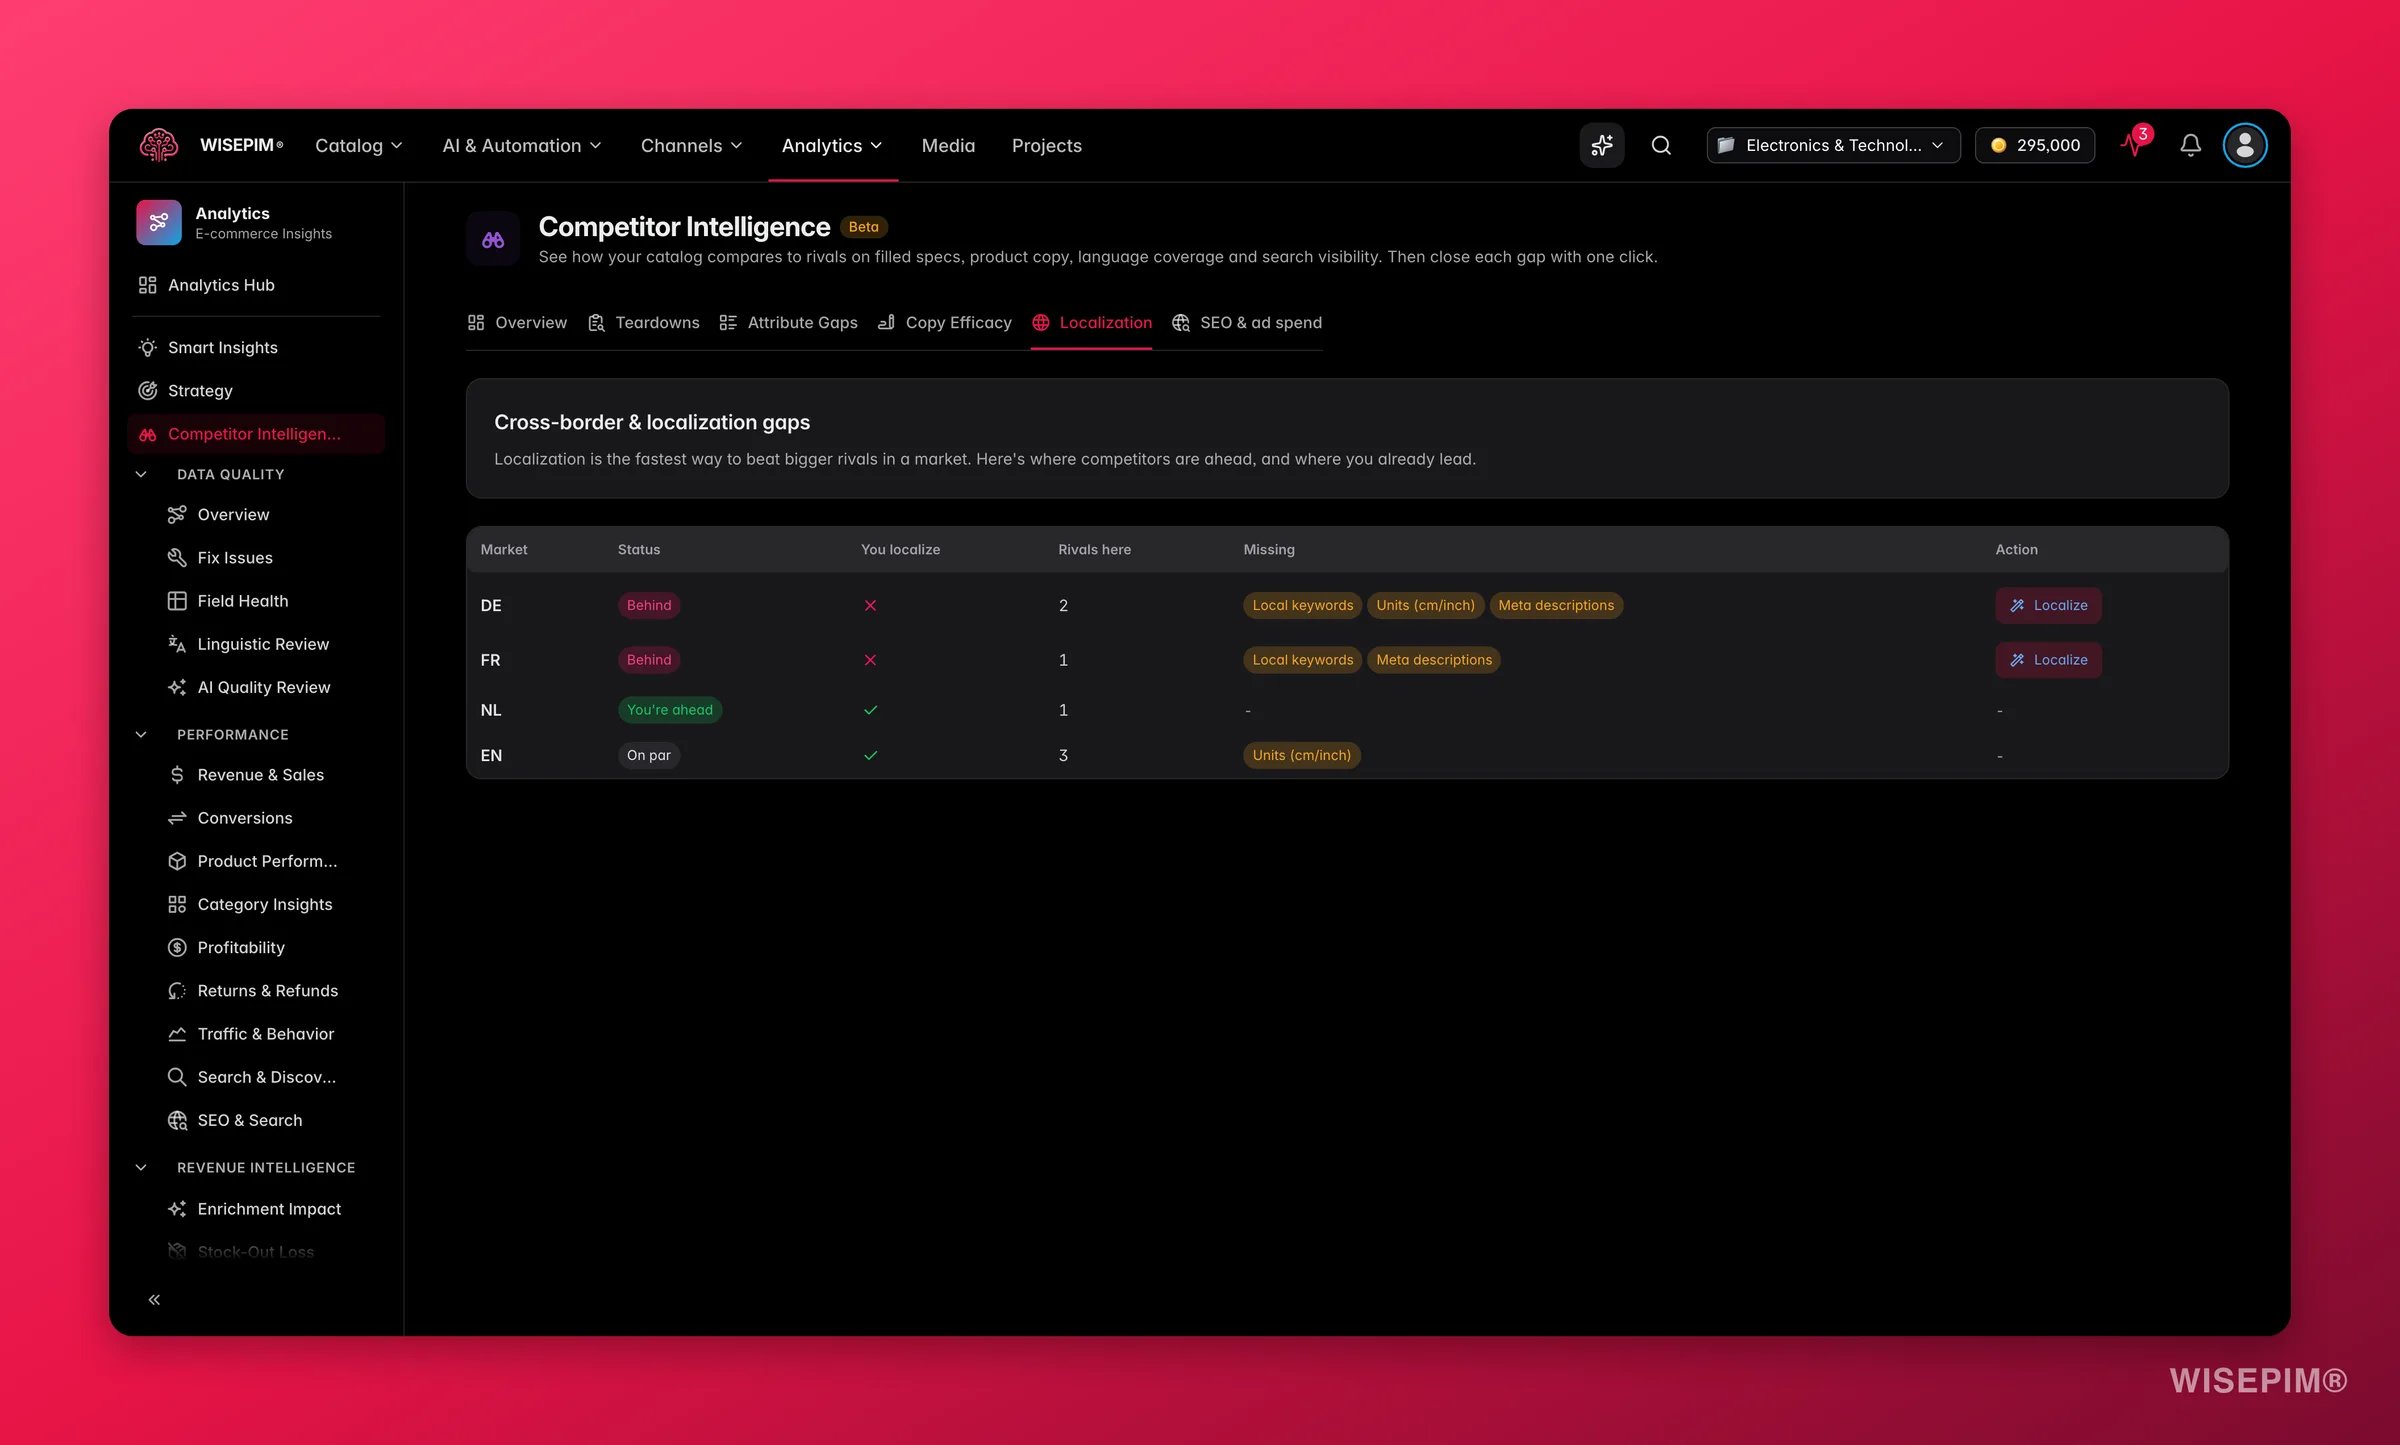Switch to the Attribute Gaps tab

[x=788, y=322]
